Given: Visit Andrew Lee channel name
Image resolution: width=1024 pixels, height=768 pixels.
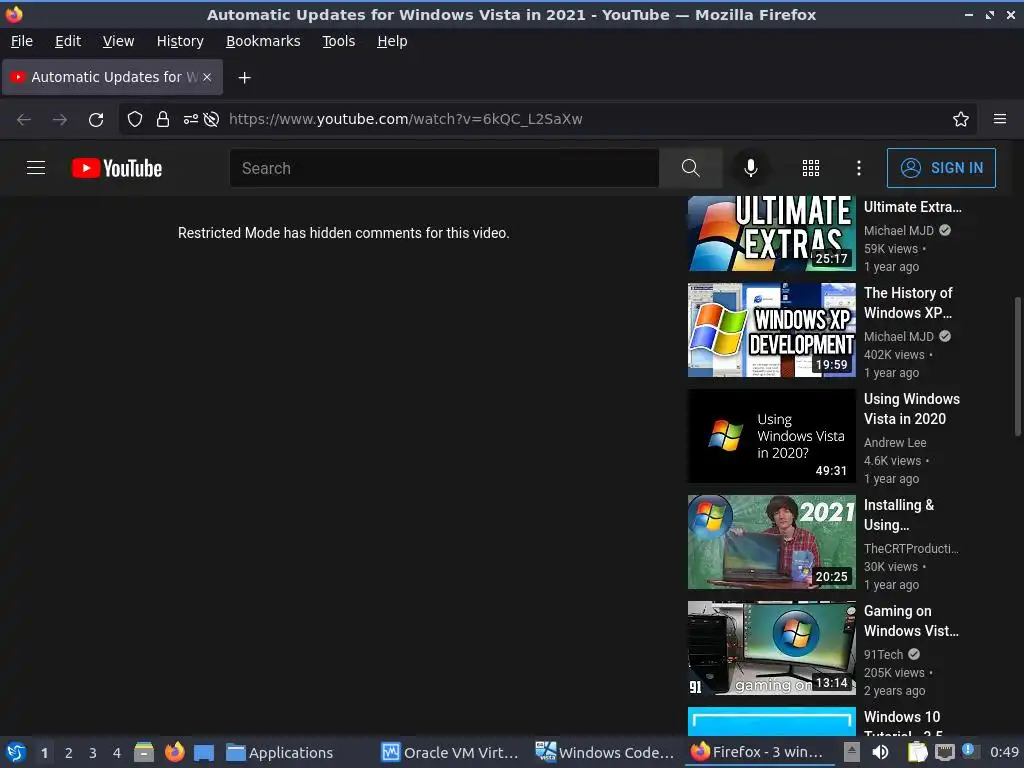Looking at the screenshot, I should pos(895,443).
